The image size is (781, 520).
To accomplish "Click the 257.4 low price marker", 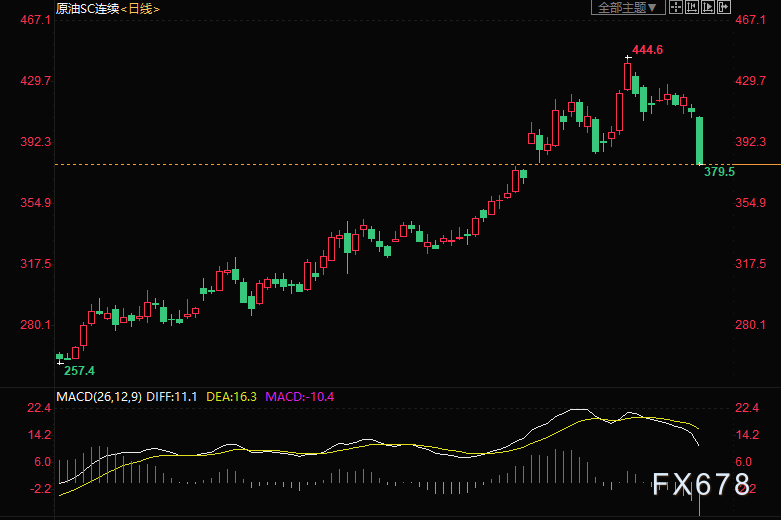I will tap(79, 371).
